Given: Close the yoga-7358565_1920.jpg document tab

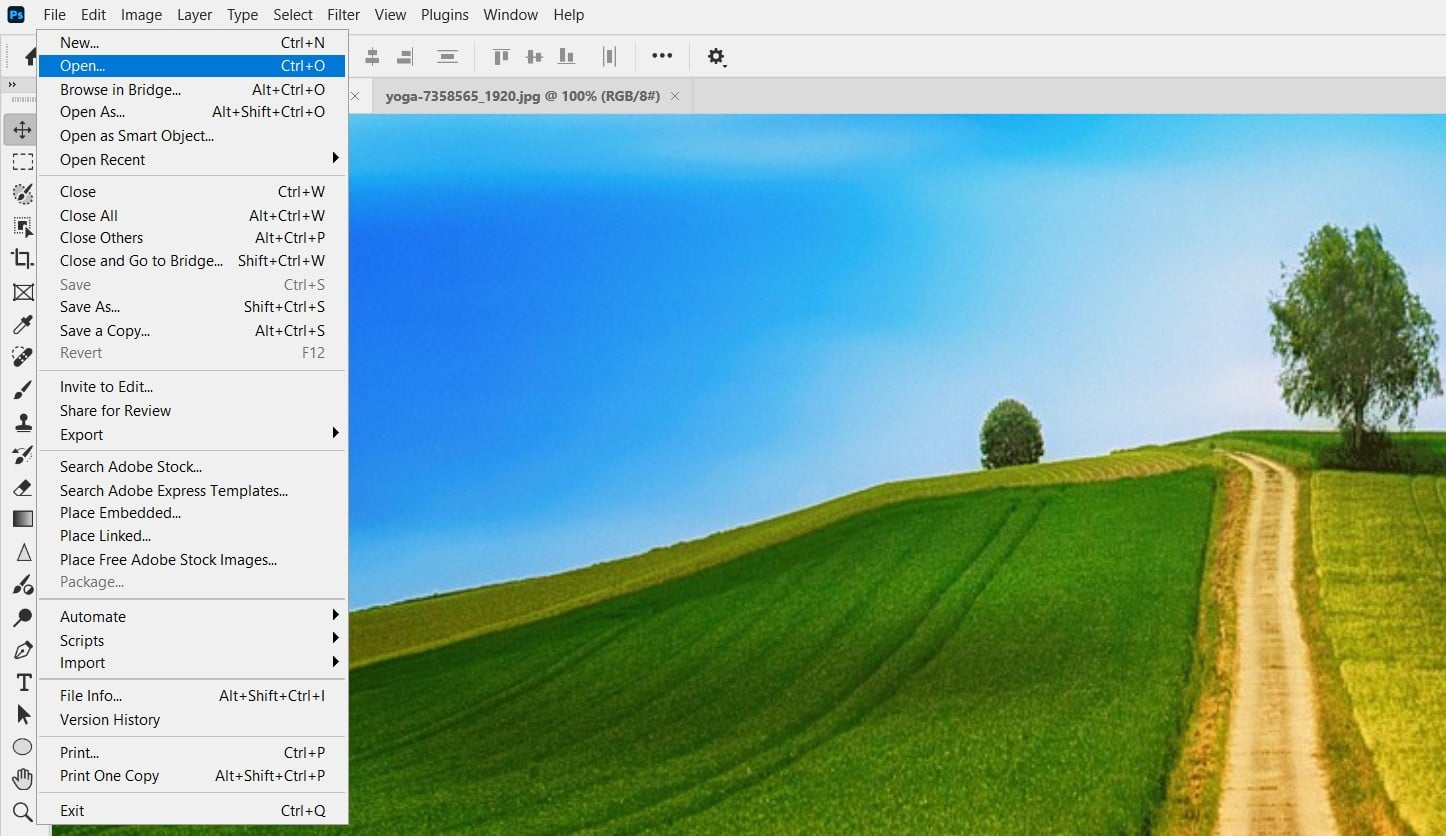Looking at the screenshot, I should (x=675, y=96).
